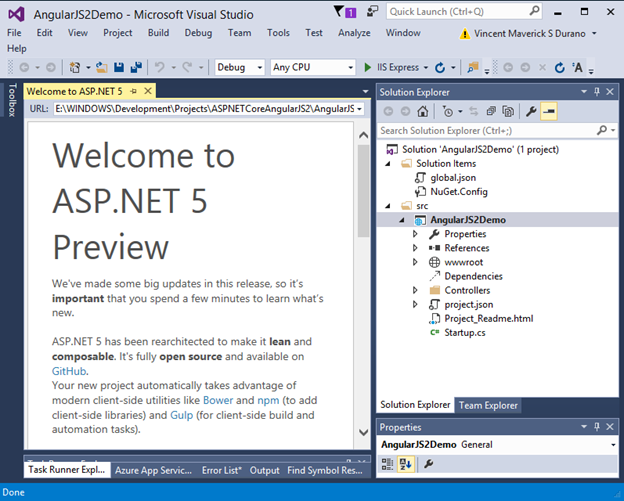This screenshot has width=624, height=501.
Task: Expand the project.json node
Action: point(415,304)
